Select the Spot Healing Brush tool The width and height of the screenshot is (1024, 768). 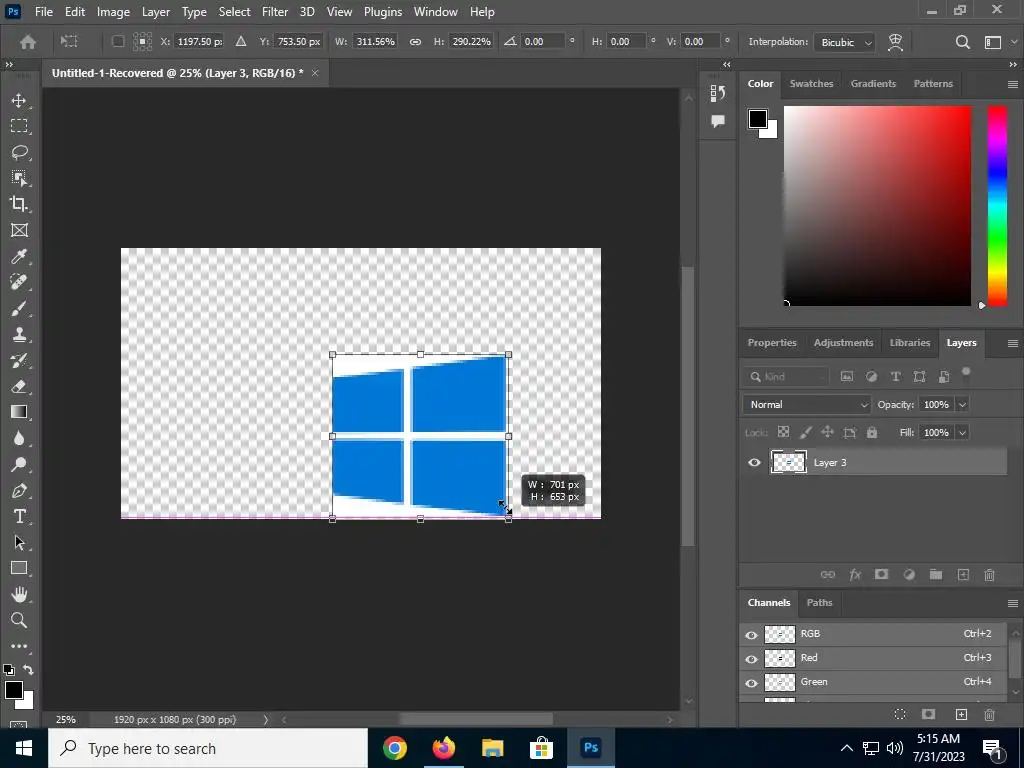click(x=19, y=282)
